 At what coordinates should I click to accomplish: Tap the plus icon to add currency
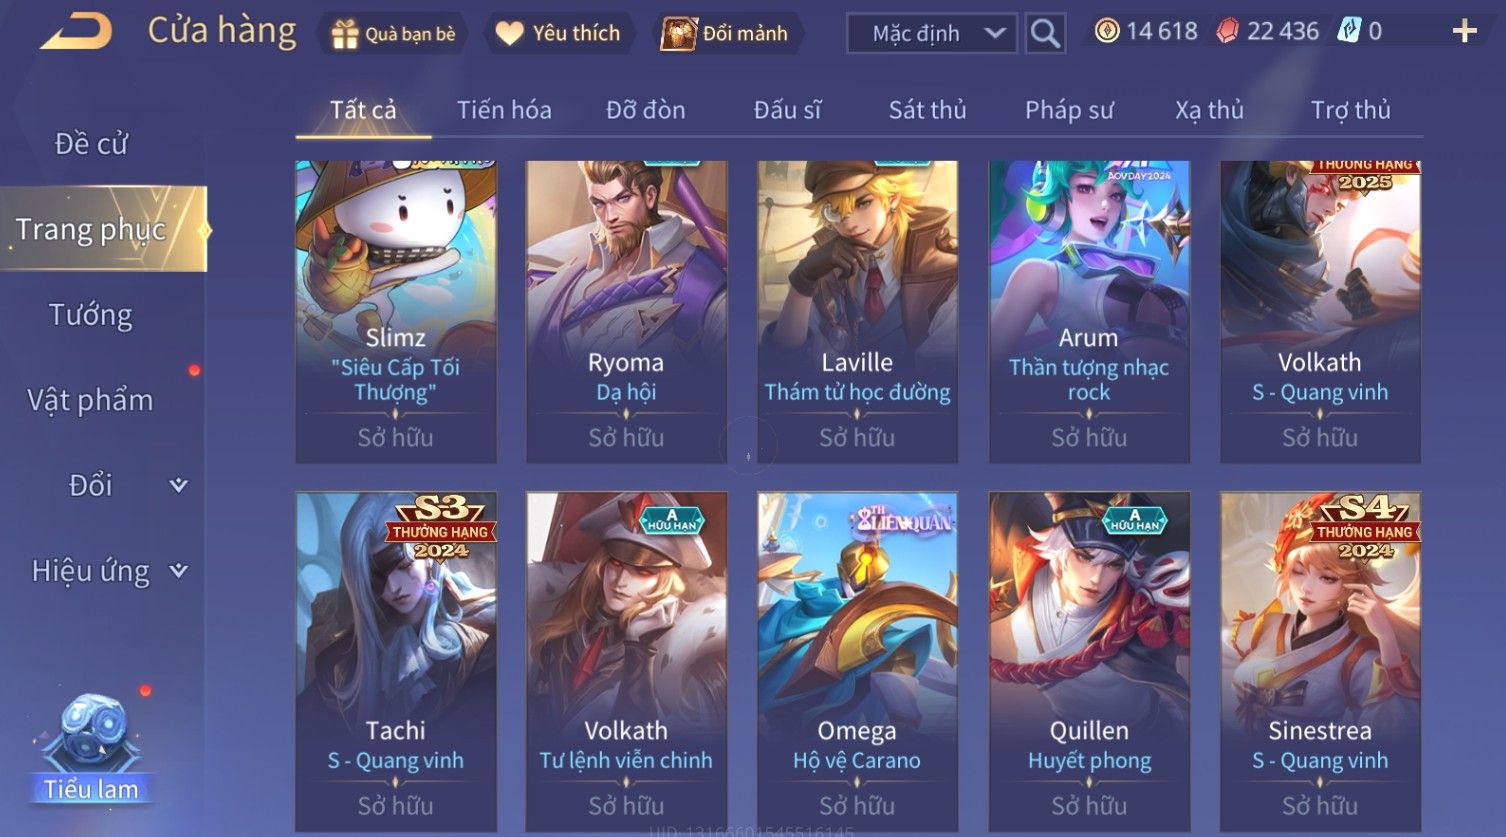(1464, 32)
